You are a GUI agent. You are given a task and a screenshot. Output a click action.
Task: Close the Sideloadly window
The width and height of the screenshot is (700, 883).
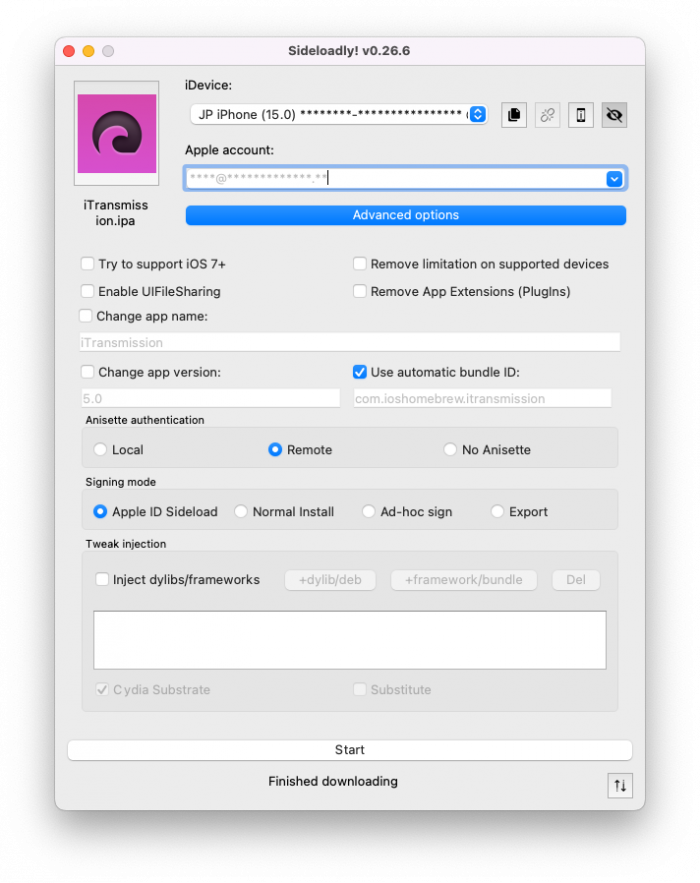click(x=69, y=51)
